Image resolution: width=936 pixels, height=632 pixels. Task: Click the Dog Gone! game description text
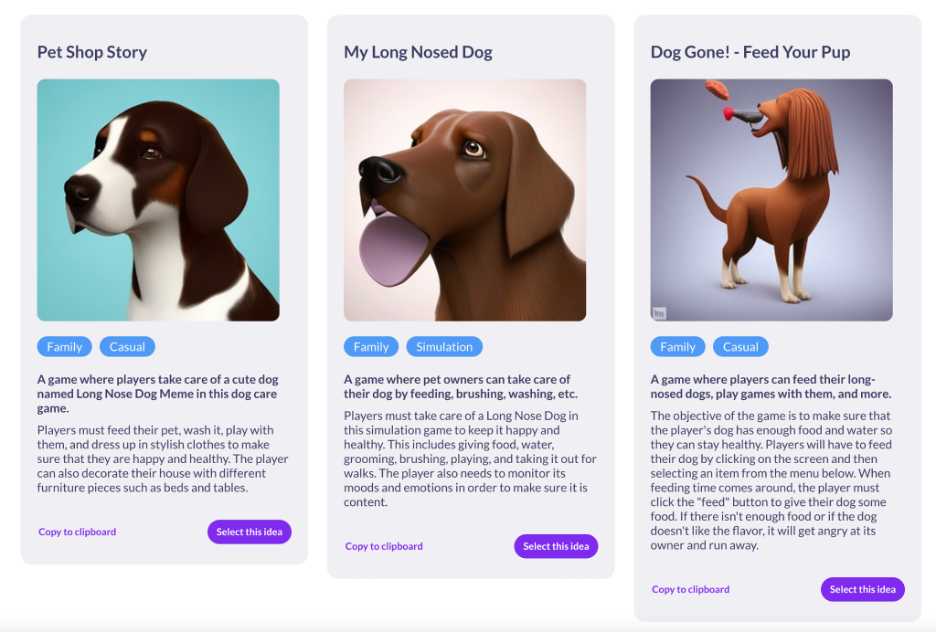tap(771, 480)
